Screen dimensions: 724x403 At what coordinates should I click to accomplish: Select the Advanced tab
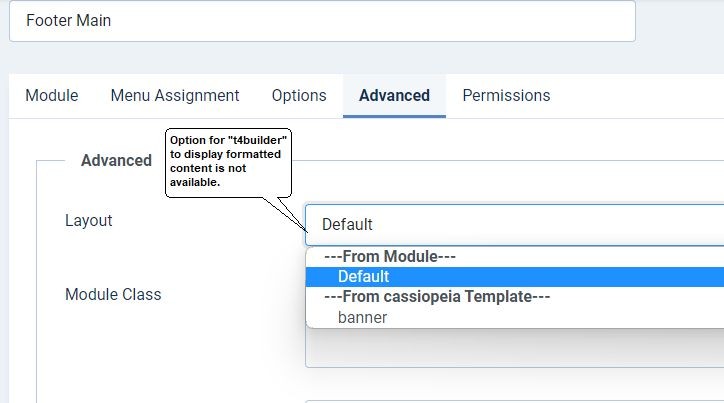click(x=394, y=96)
